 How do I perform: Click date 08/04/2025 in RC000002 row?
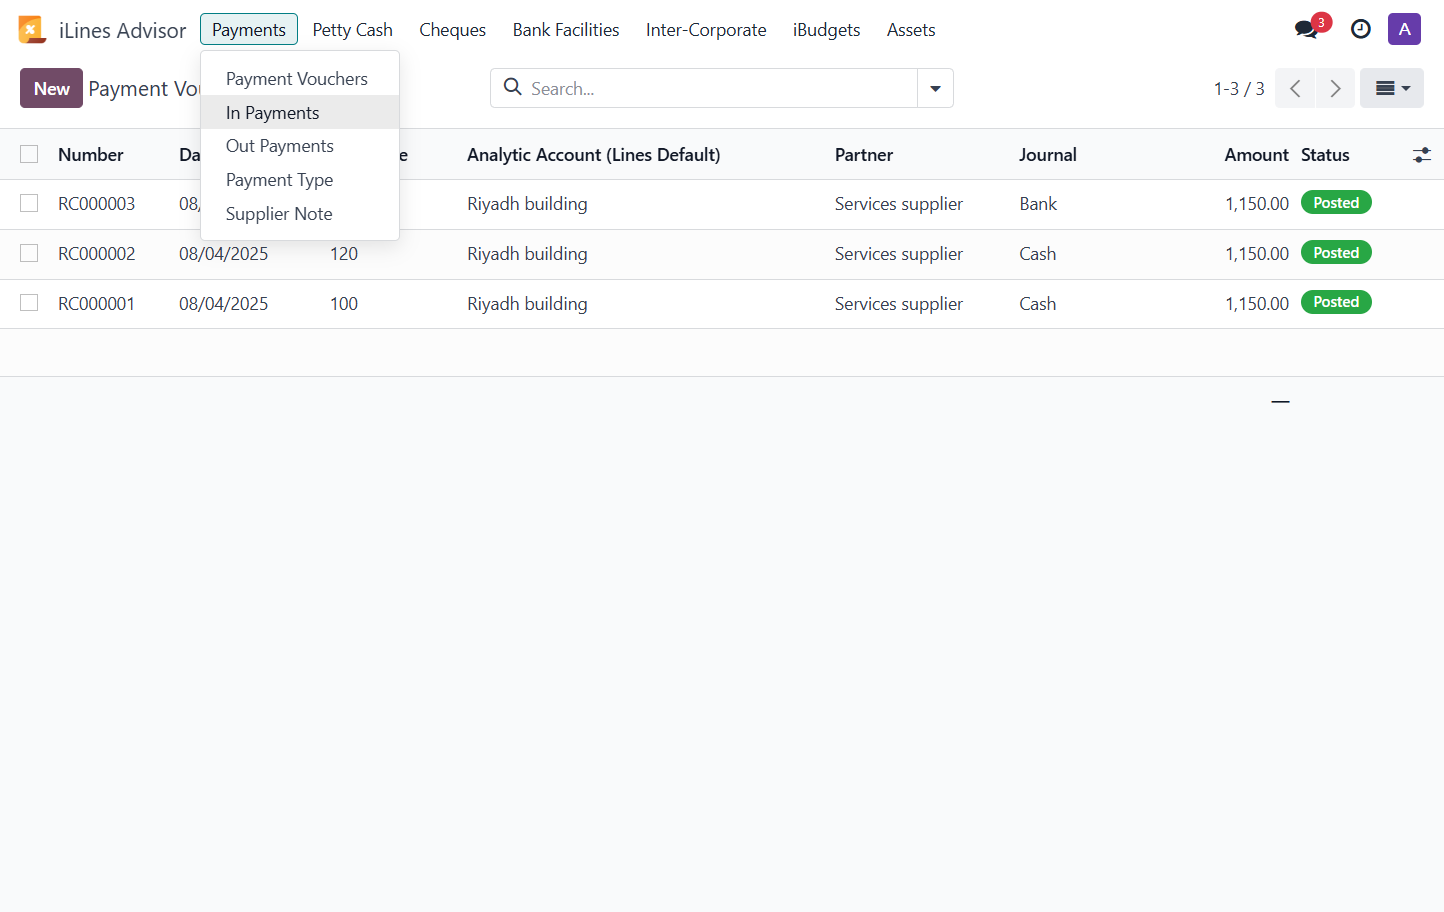(x=224, y=254)
